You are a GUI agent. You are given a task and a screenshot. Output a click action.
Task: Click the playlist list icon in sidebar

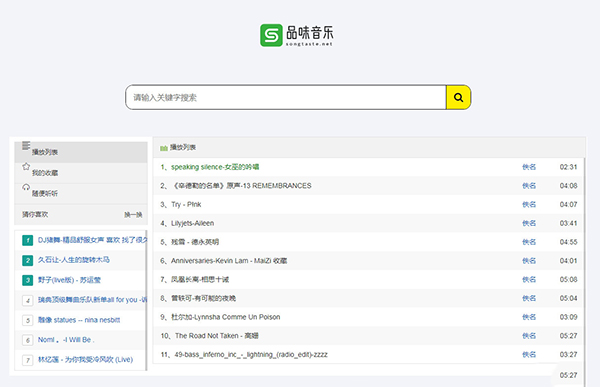tap(26, 145)
